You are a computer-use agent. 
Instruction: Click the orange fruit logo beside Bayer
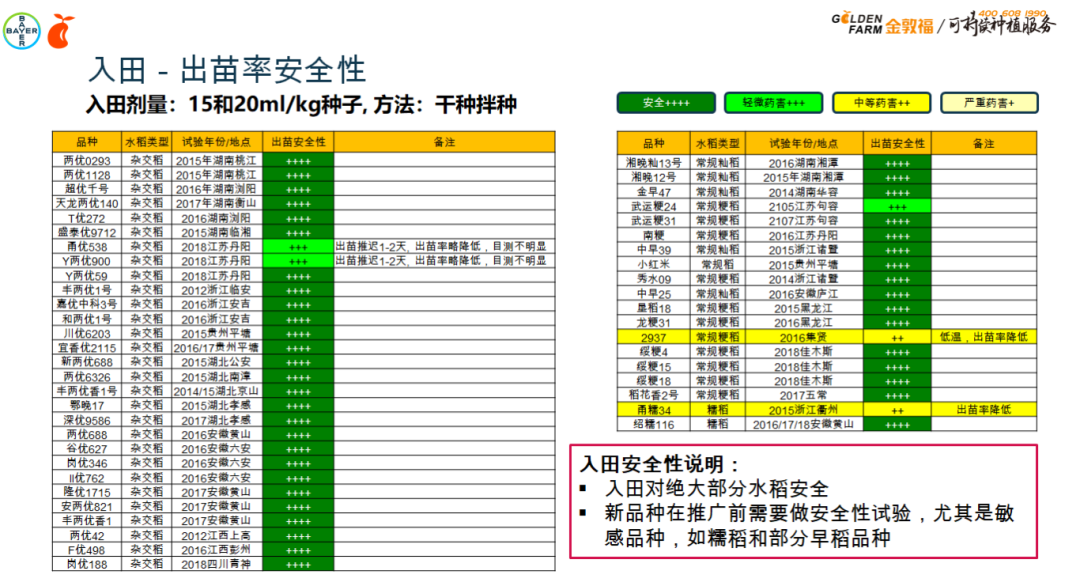click(62, 31)
